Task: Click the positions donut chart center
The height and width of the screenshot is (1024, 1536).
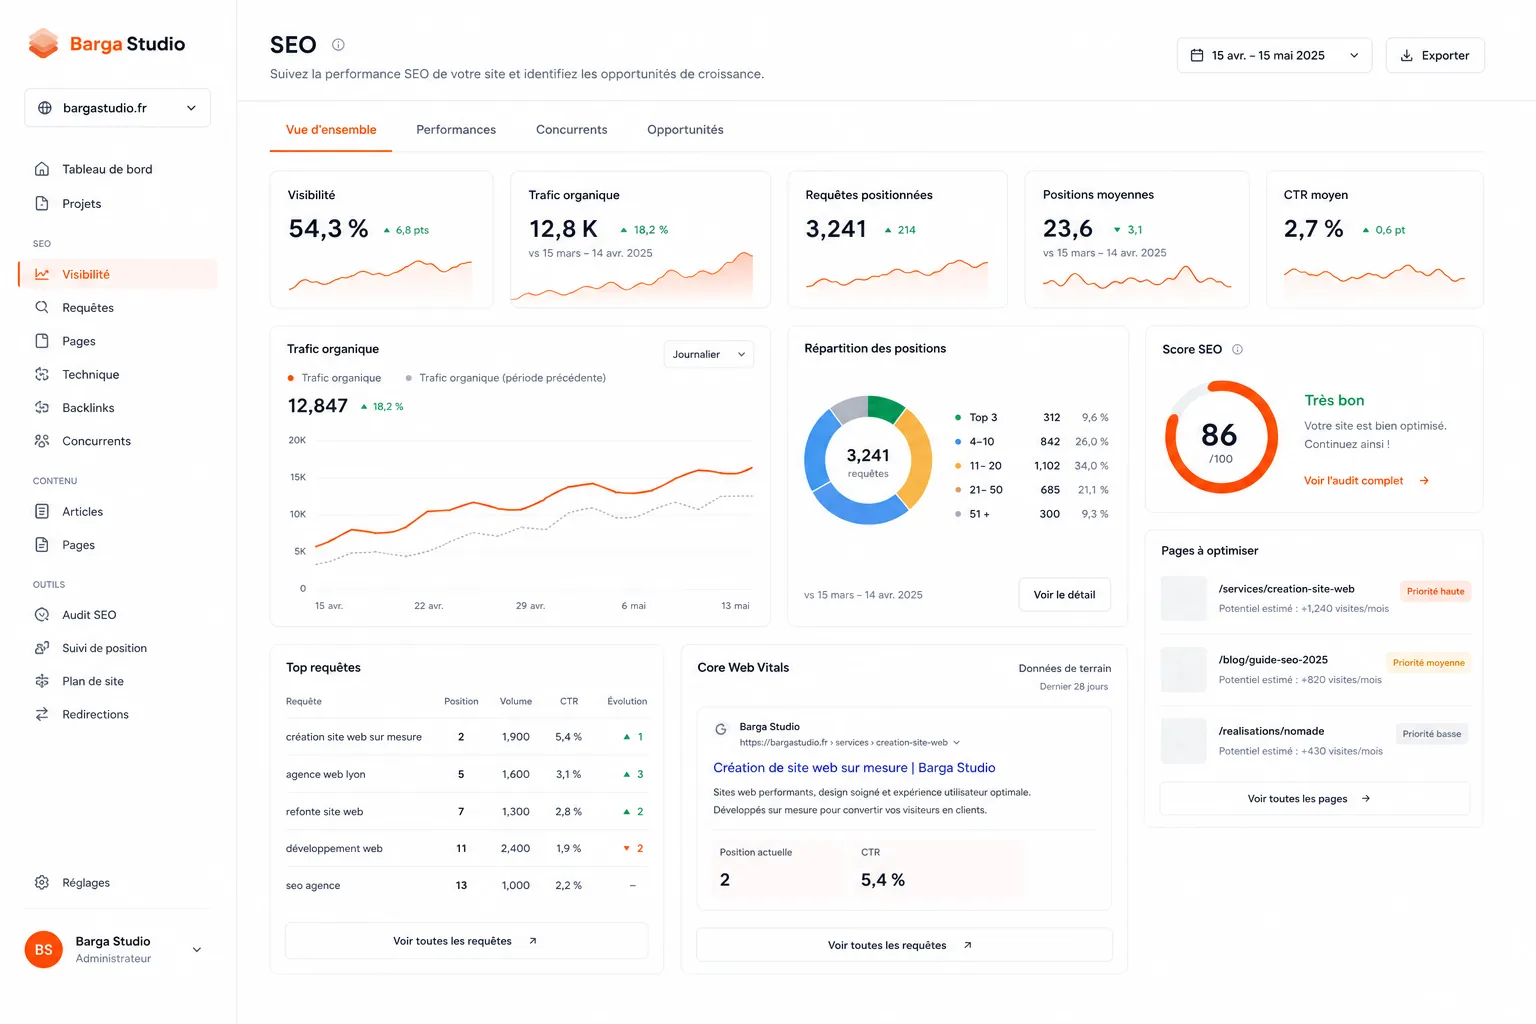Action: click(x=868, y=461)
